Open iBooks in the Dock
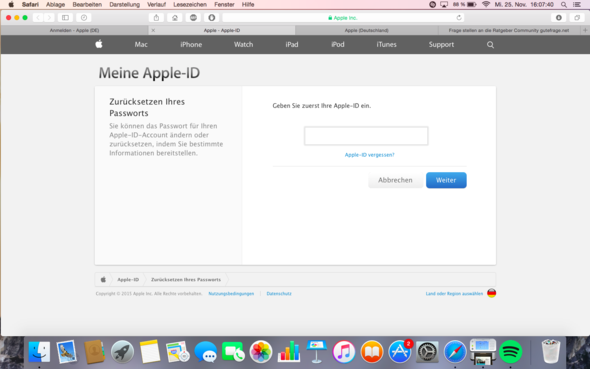The width and height of the screenshot is (590, 369). pos(372,352)
